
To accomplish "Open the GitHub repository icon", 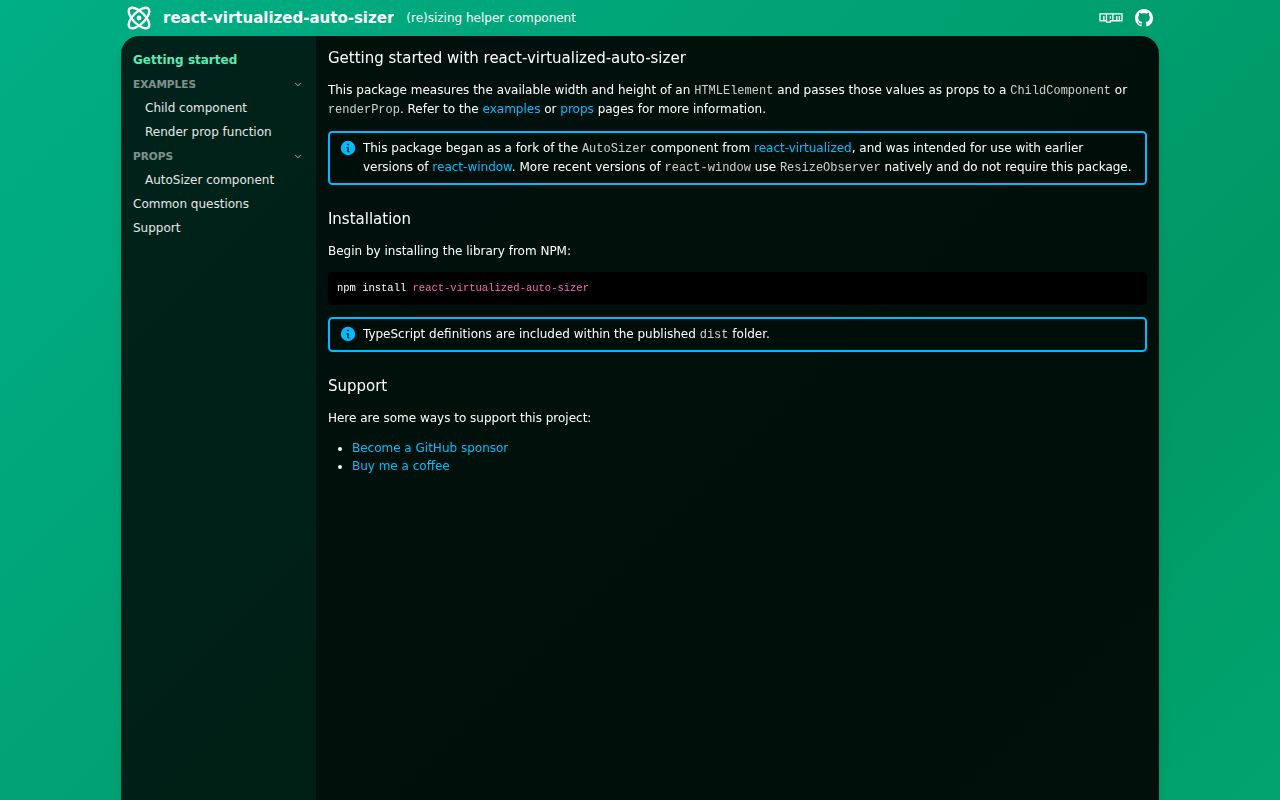I will [1144, 18].
